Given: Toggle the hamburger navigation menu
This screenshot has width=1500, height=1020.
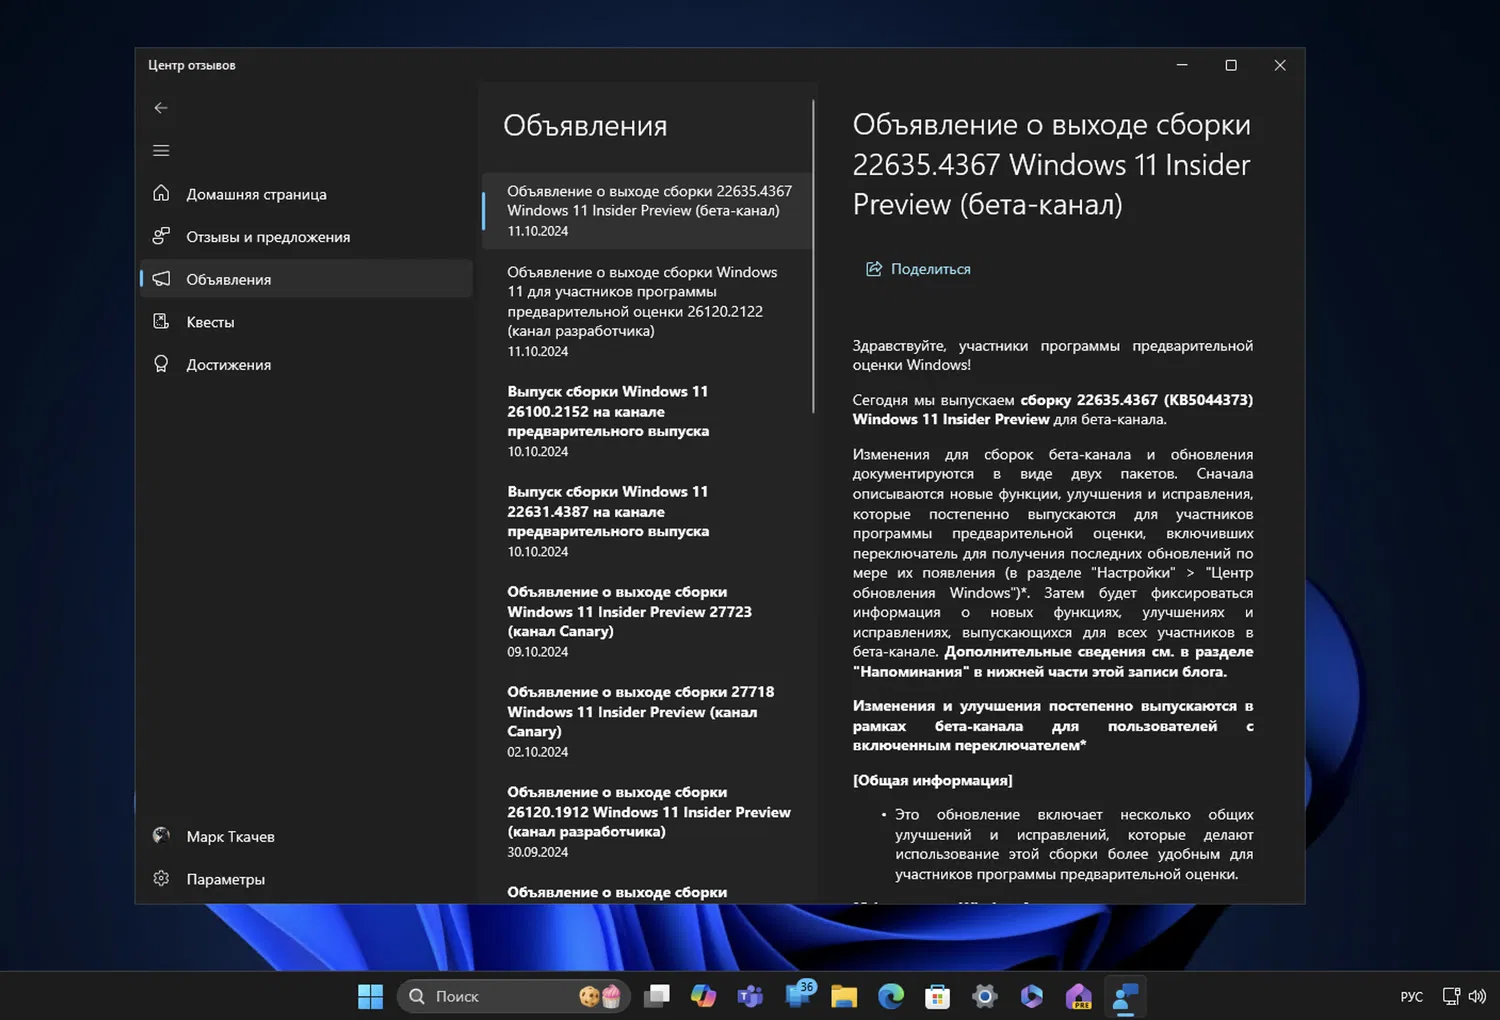Looking at the screenshot, I should tap(161, 151).
